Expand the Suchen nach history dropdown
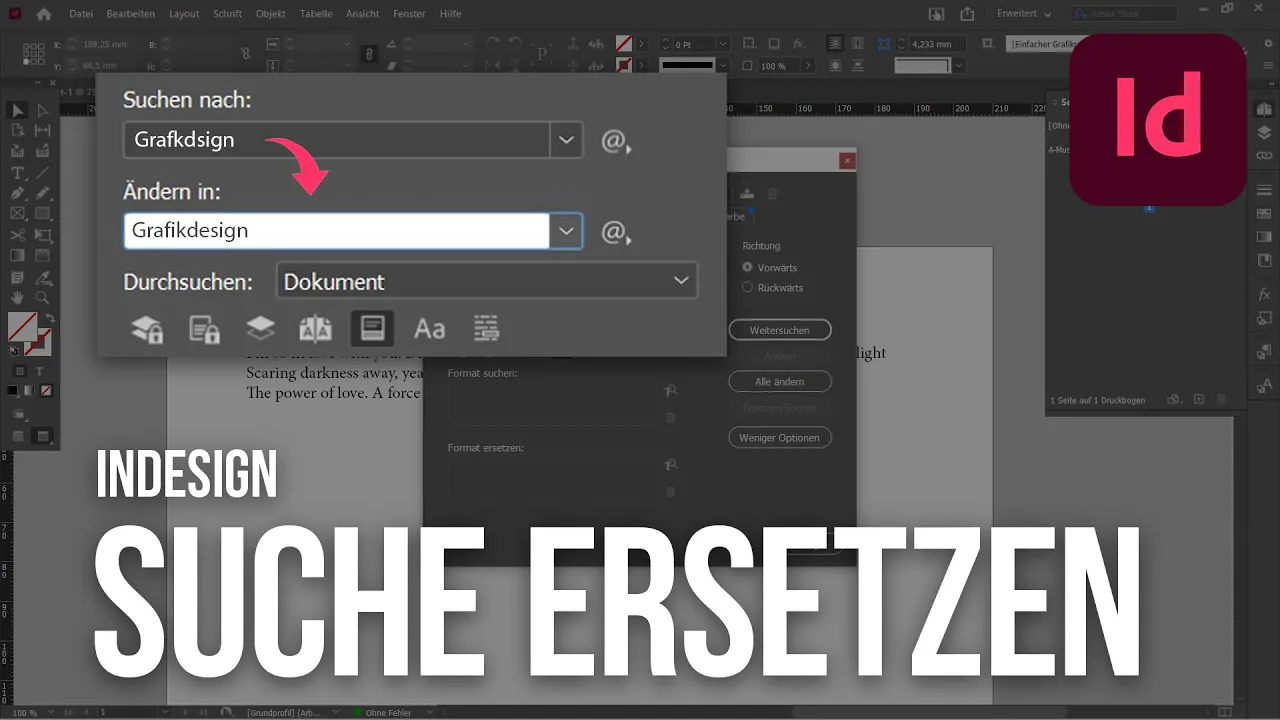1280x720 pixels. click(566, 140)
